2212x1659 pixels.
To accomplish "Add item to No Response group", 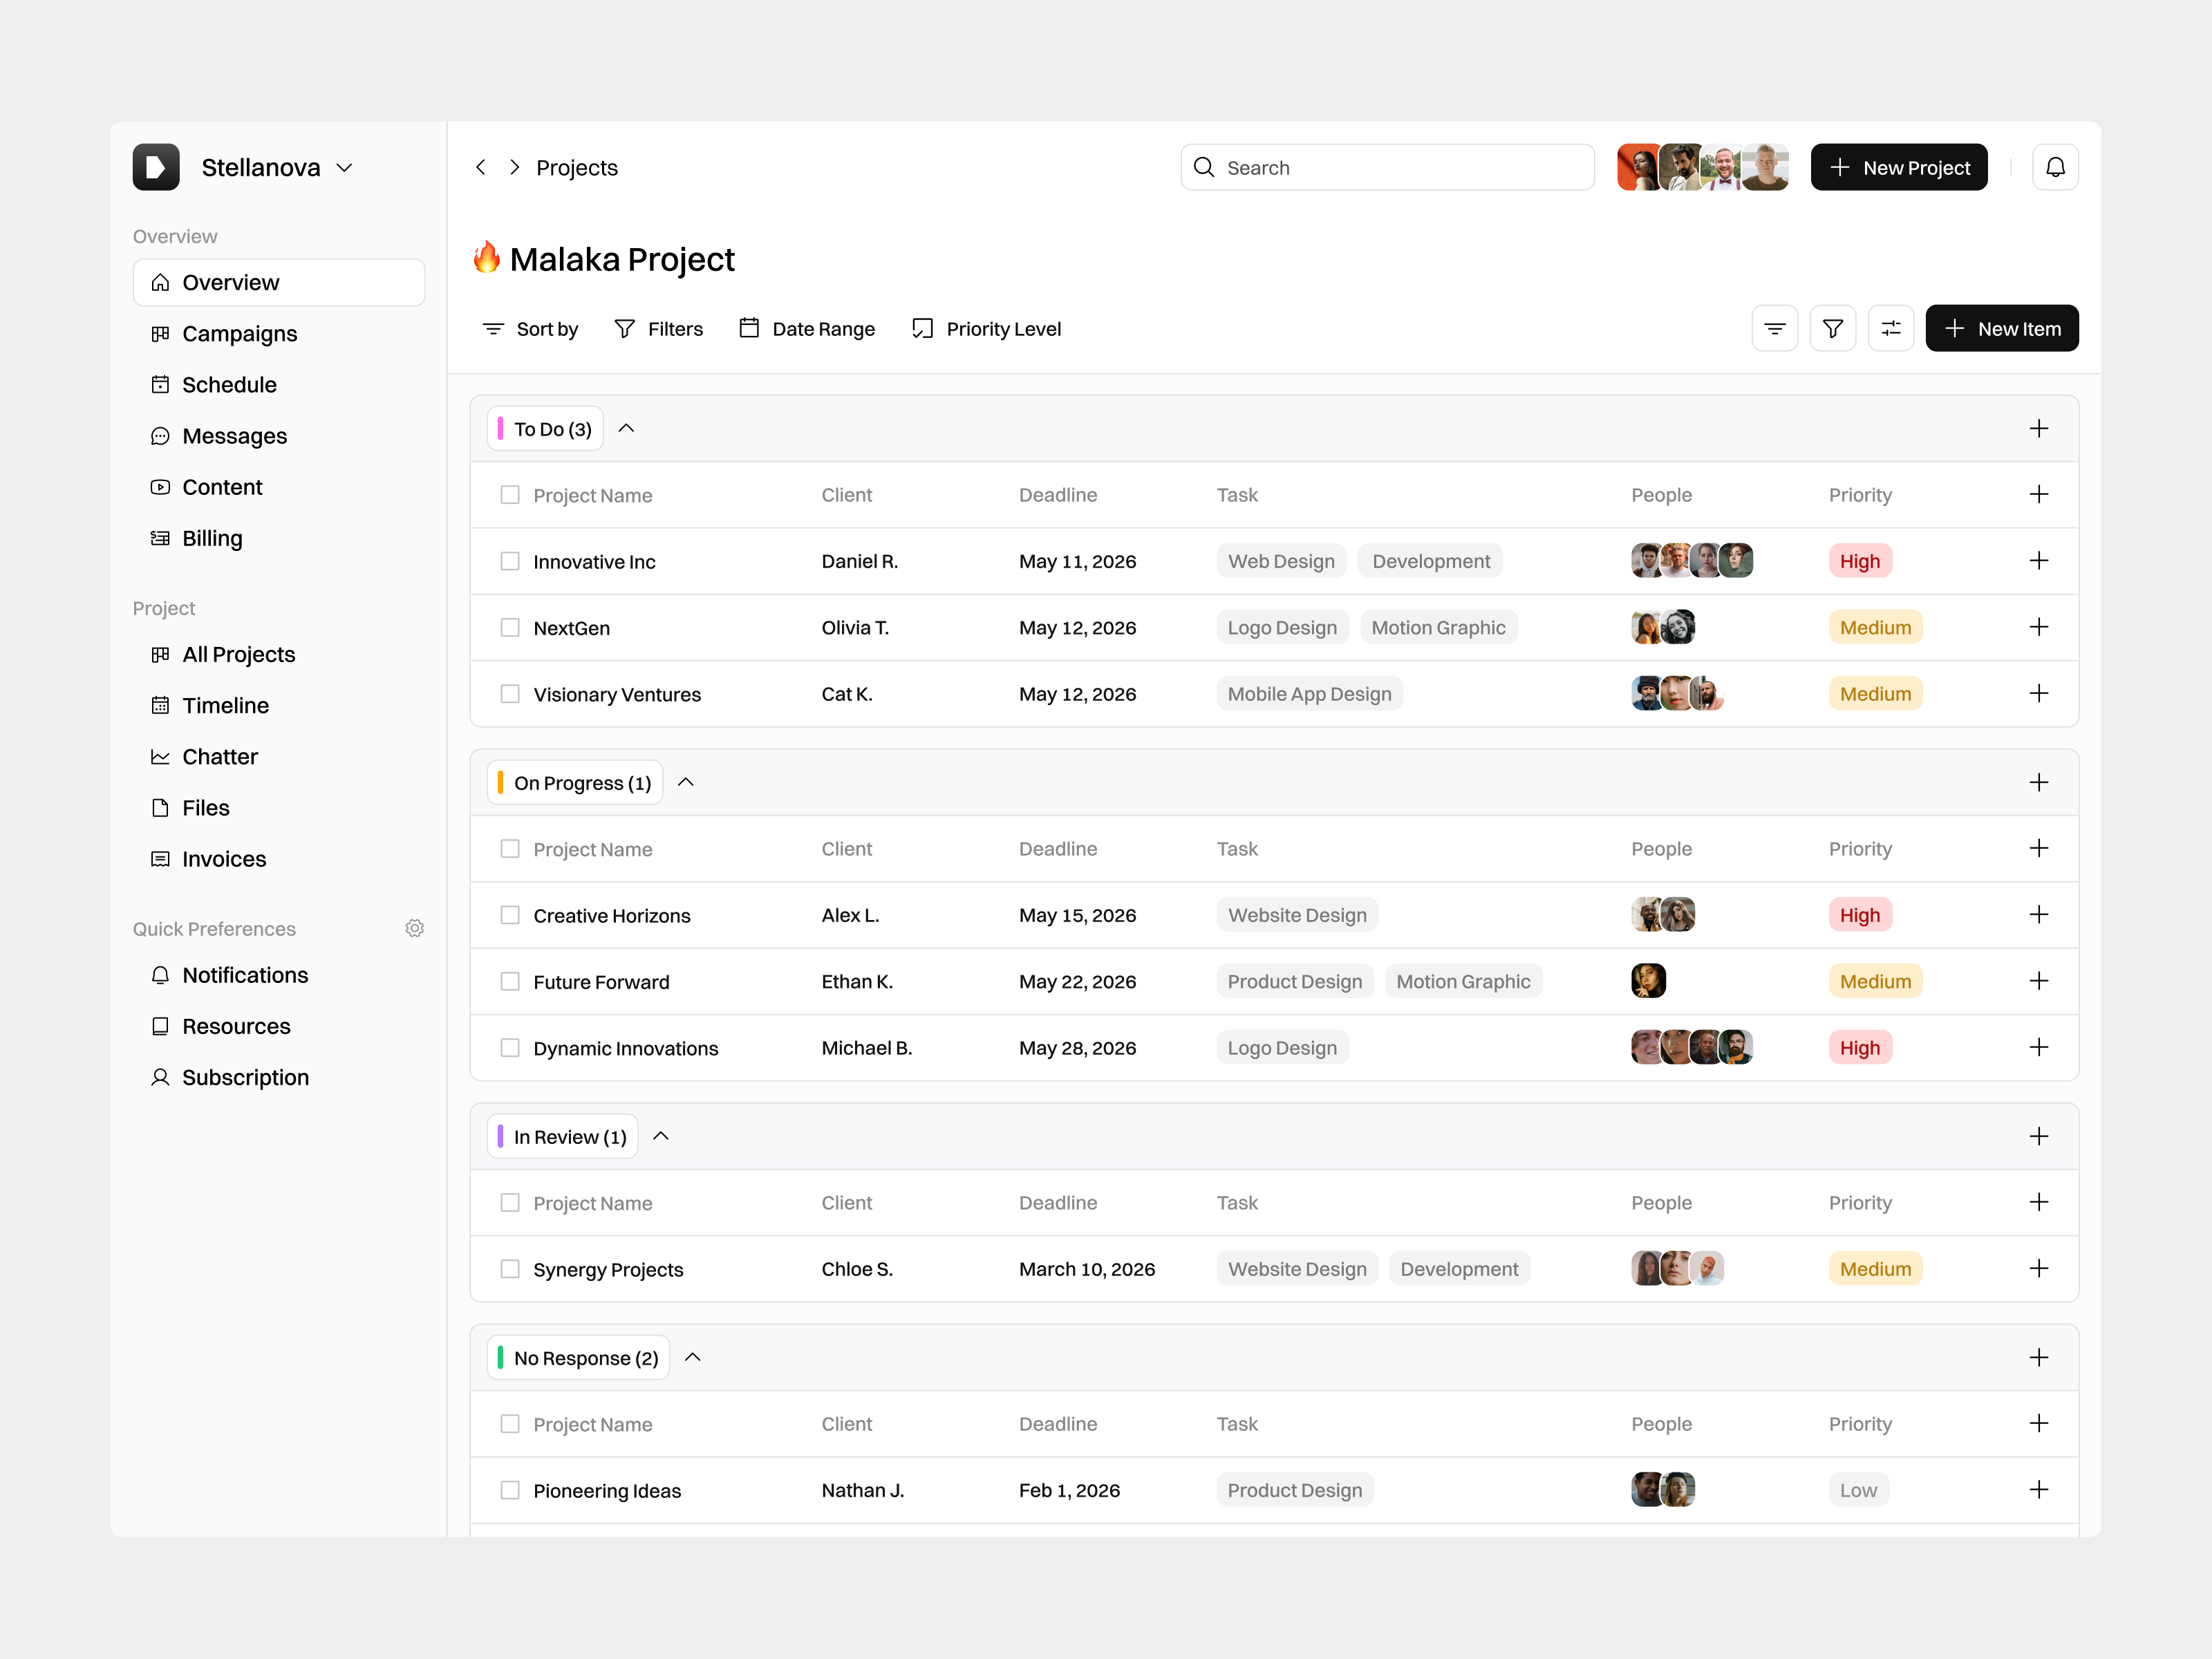I will click(2038, 1357).
